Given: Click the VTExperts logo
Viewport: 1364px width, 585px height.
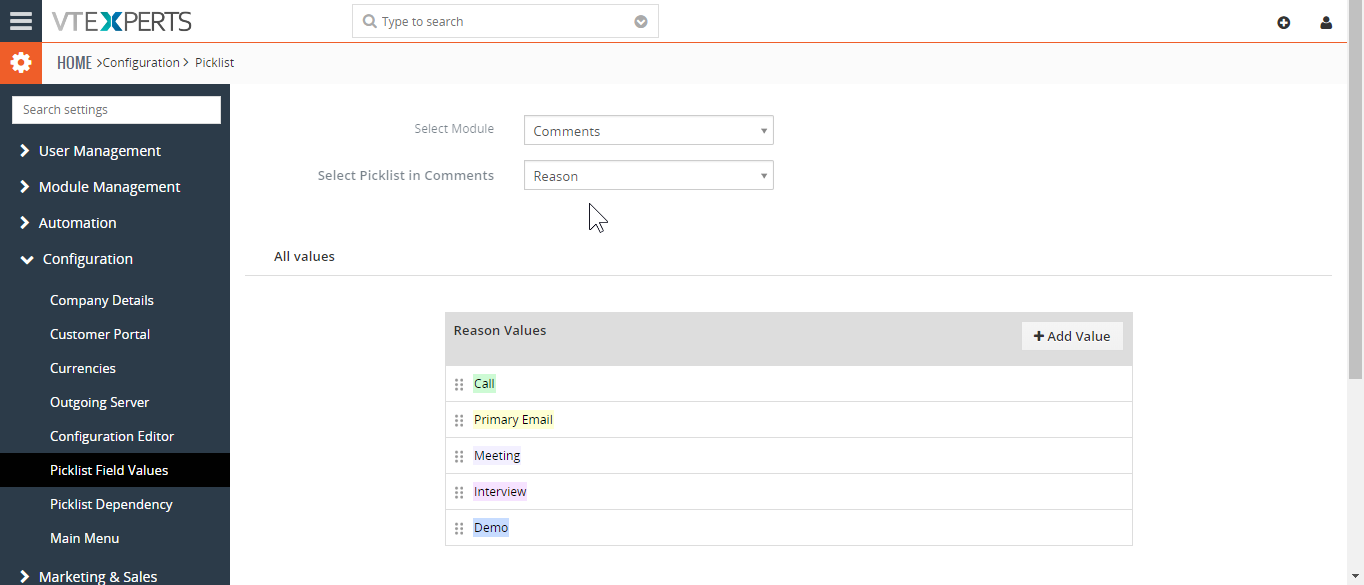Looking at the screenshot, I should pyautogui.click(x=122, y=21).
